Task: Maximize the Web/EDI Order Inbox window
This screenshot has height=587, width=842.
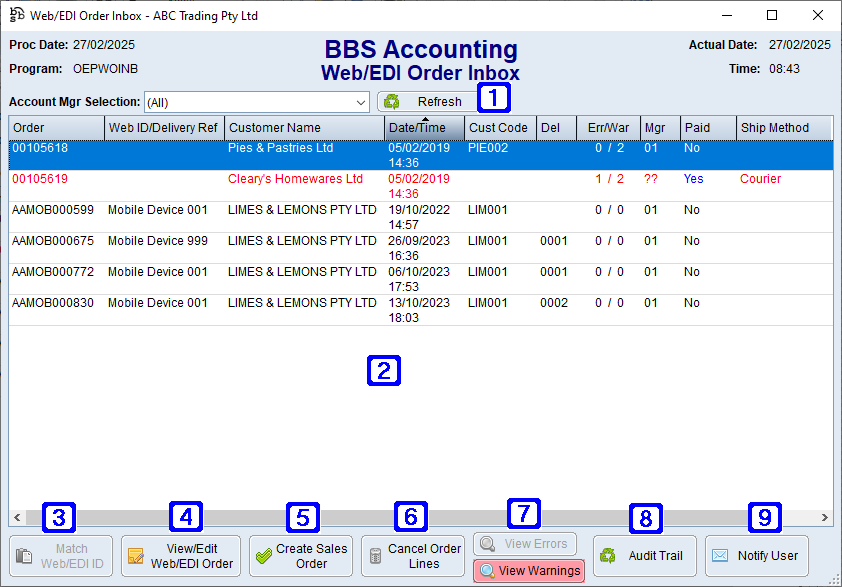Action: click(x=772, y=15)
